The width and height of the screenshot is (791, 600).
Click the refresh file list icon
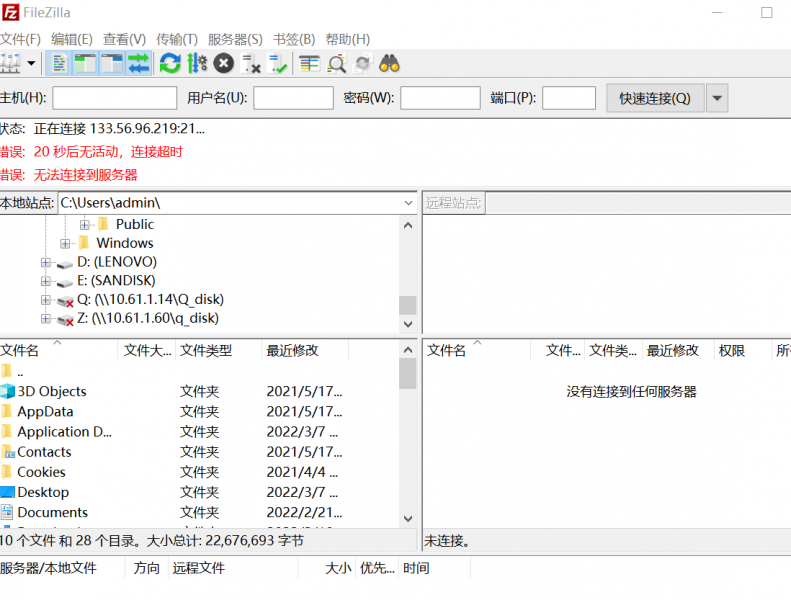click(x=170, y=64)
